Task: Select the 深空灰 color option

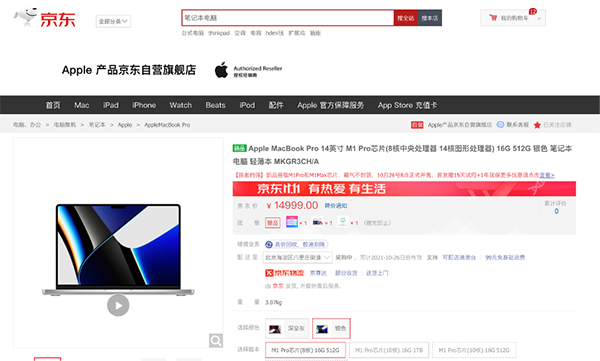Action: pos(287,328)
